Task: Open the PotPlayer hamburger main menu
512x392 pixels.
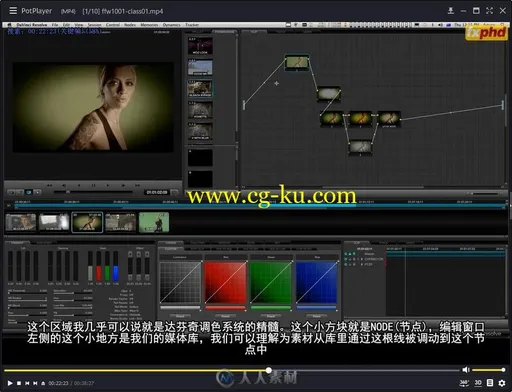Action: [x=13, y=11]
